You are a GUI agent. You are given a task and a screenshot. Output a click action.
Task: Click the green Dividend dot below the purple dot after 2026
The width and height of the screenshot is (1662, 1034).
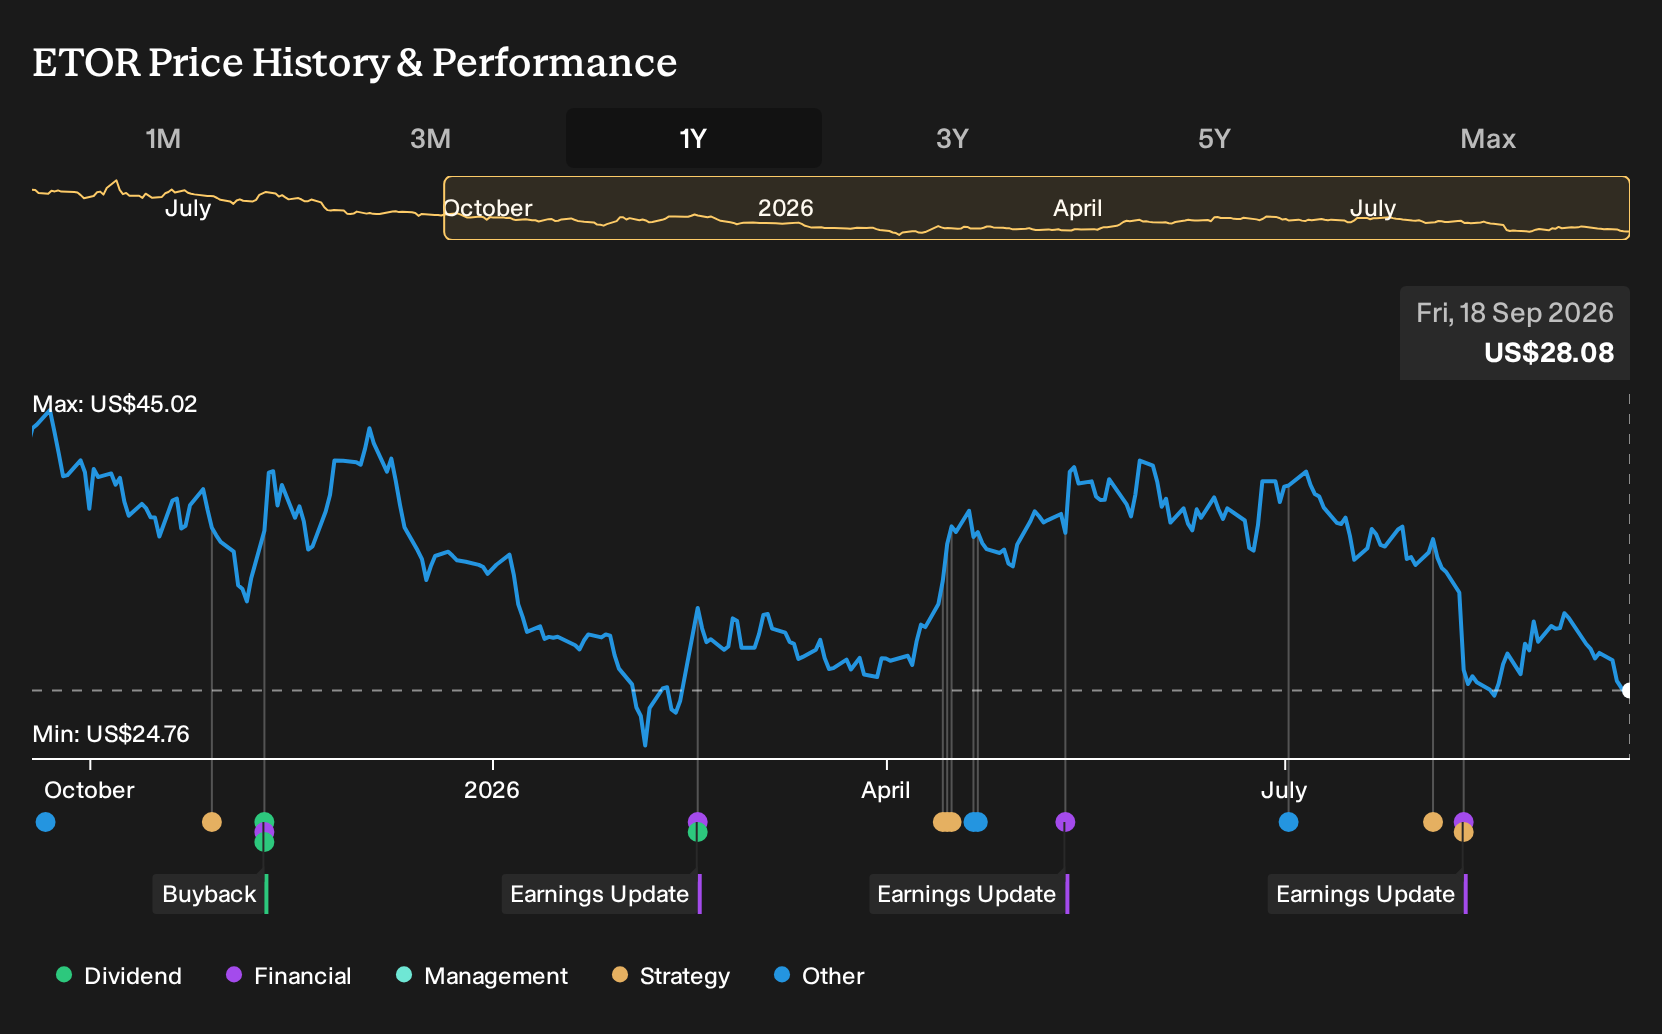tap(697, 833)
